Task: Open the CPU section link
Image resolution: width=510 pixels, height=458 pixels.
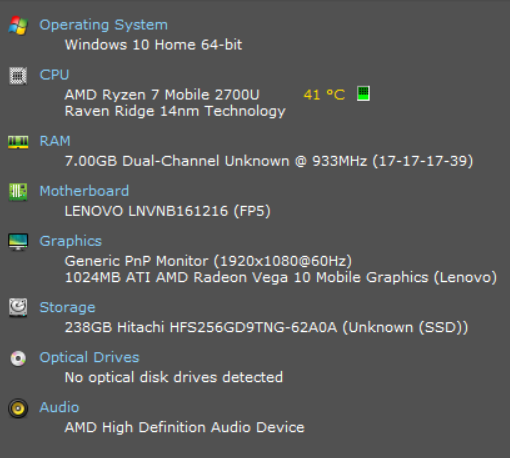Action: point(54,75)
